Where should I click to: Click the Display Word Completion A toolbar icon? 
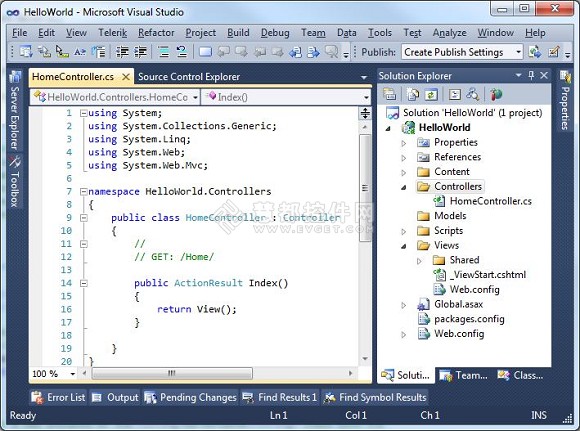coord(80,52)
